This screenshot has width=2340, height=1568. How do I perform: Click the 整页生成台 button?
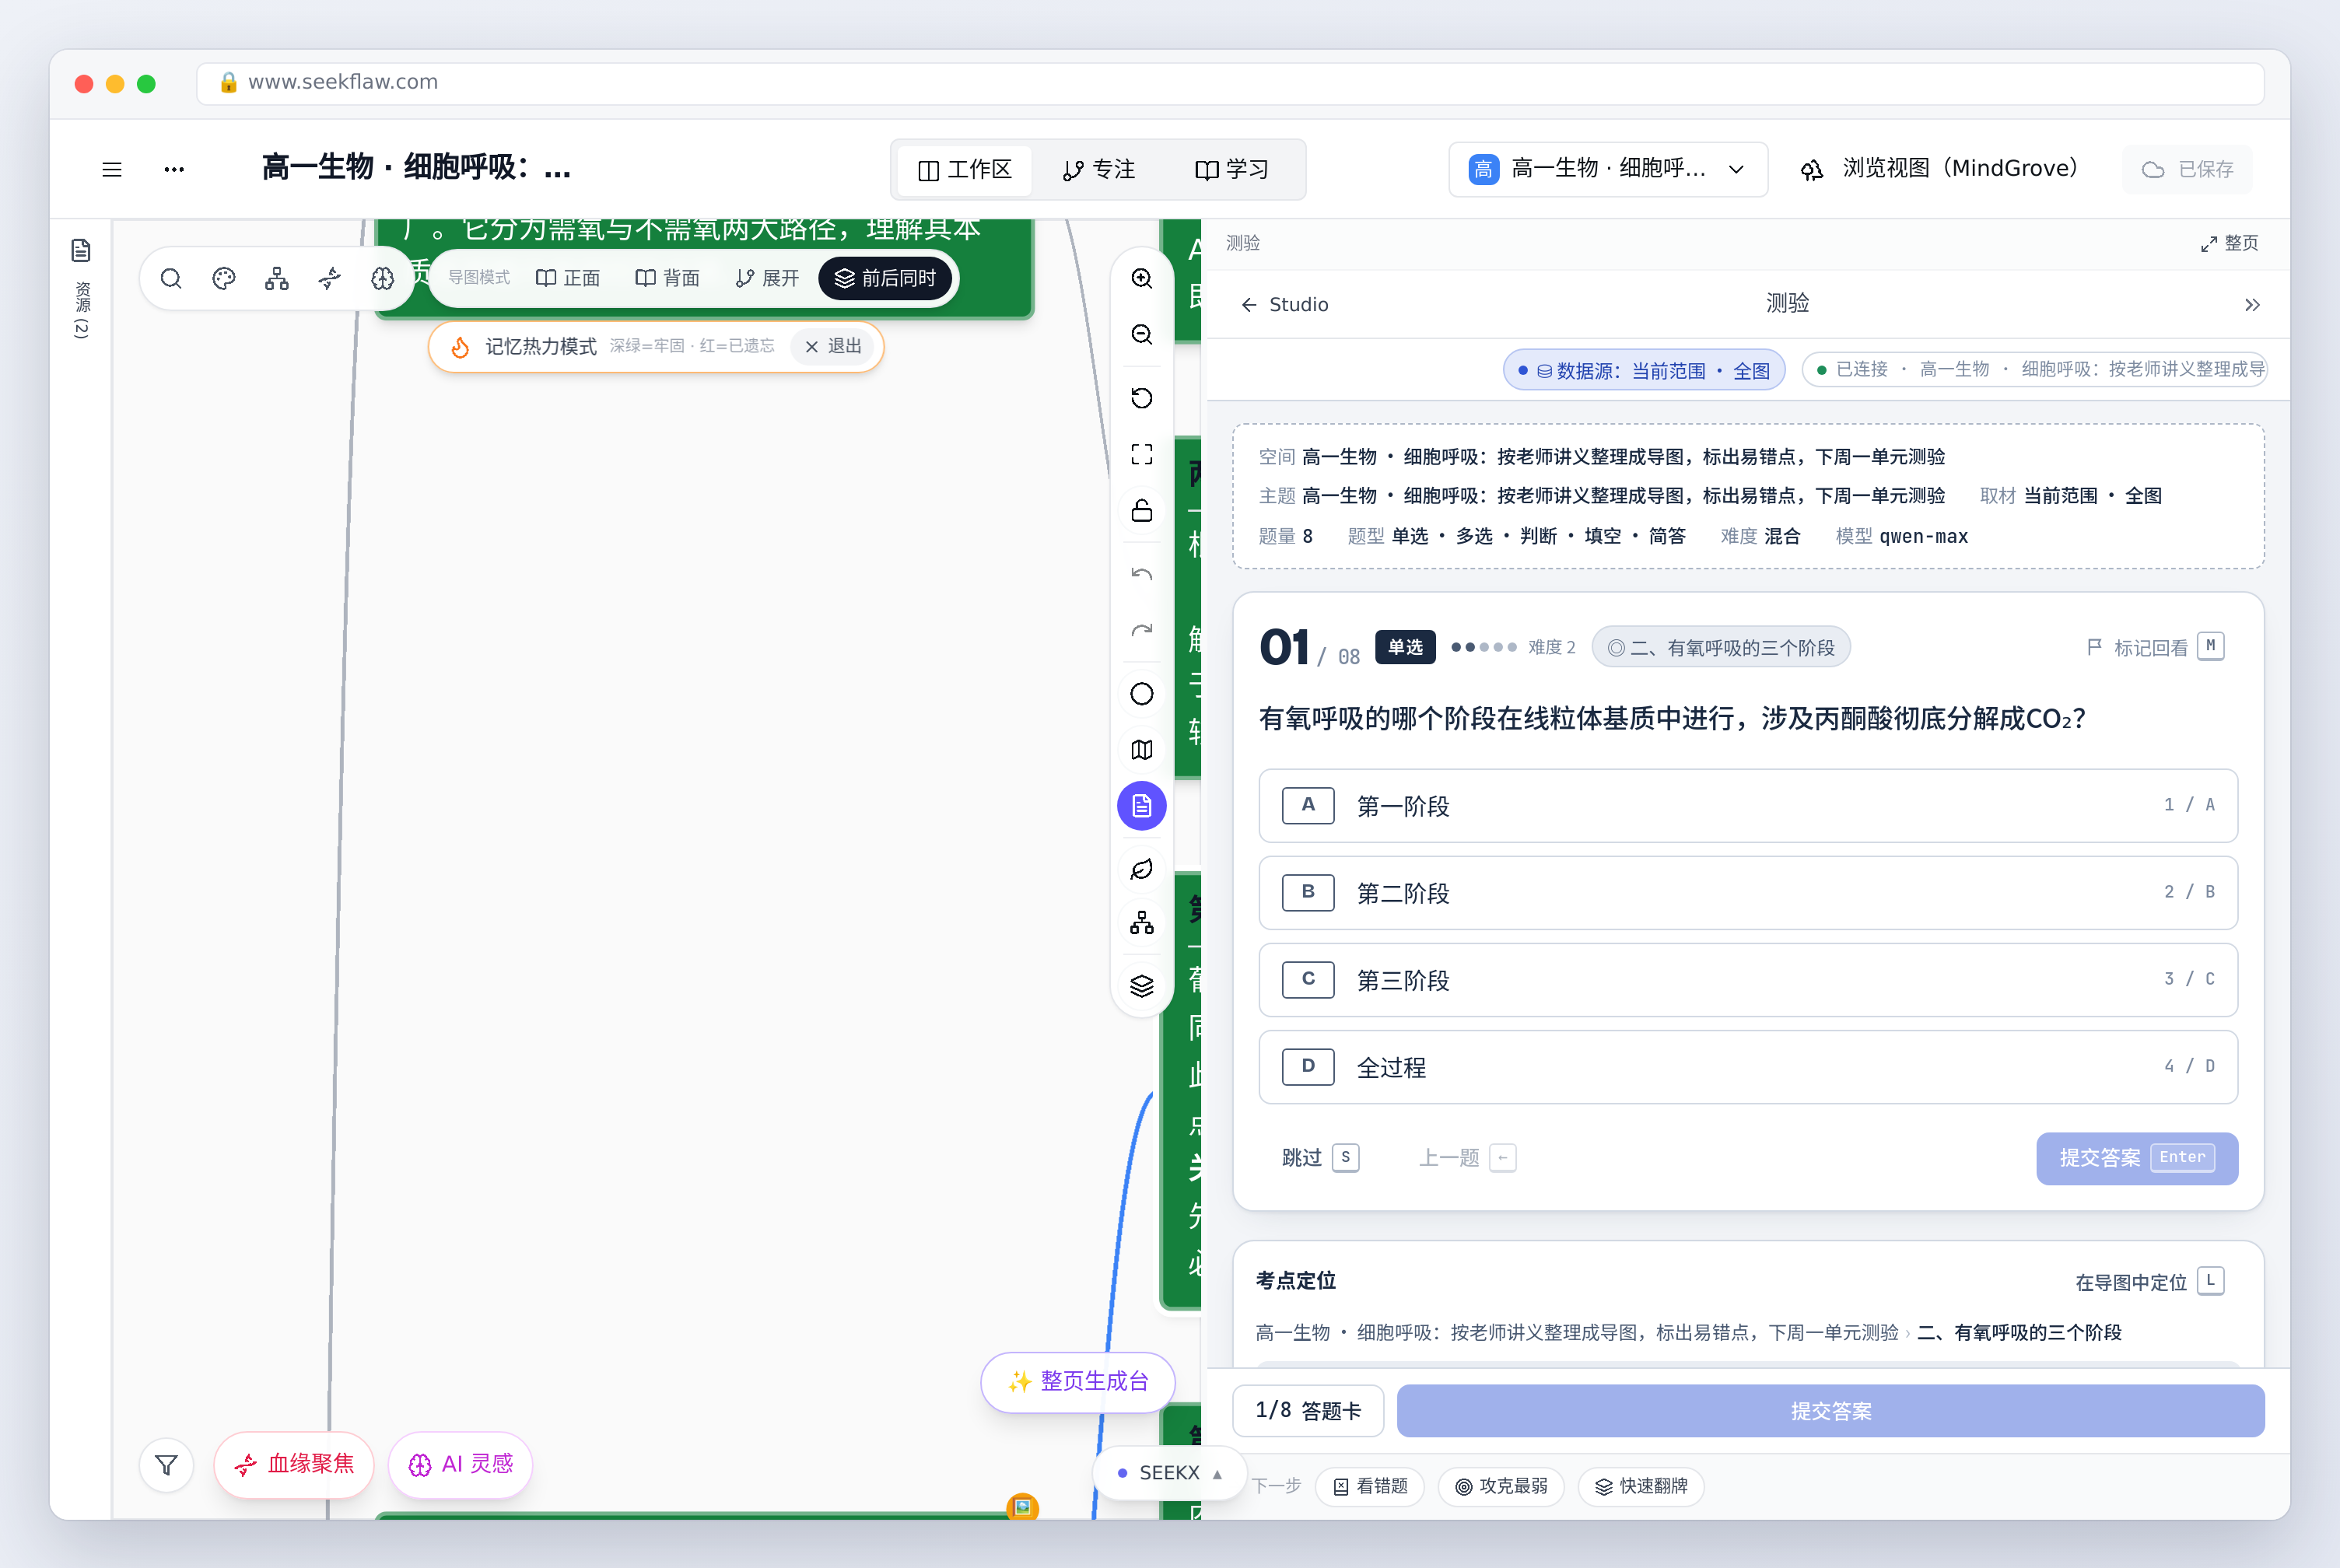point(1077,1381)
